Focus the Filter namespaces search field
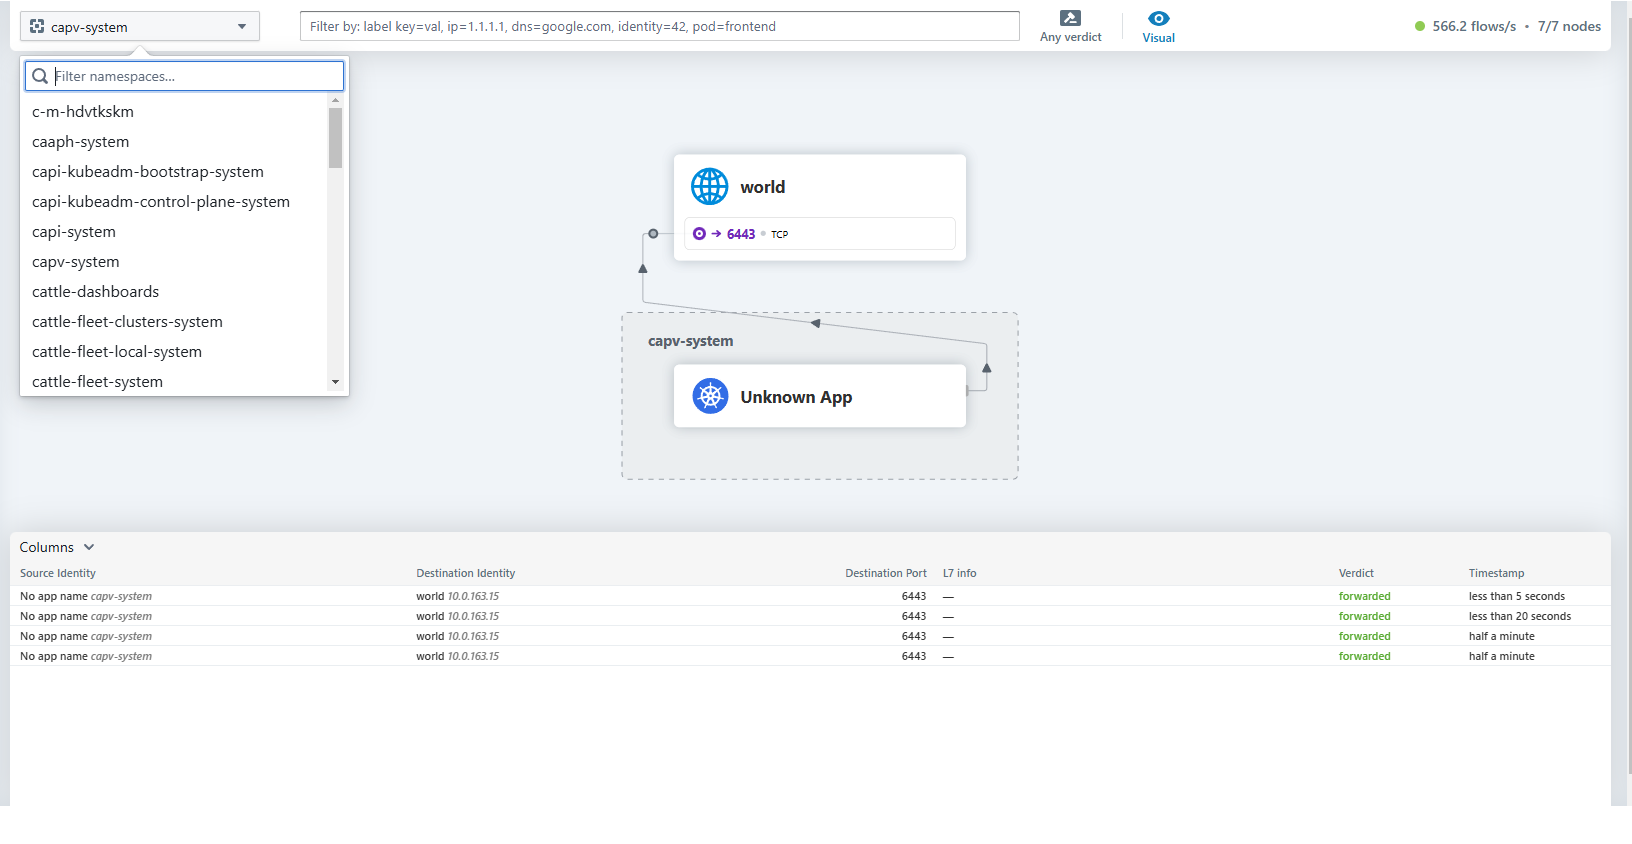This screenshot has height=844, width=1632. pos(196,76)
